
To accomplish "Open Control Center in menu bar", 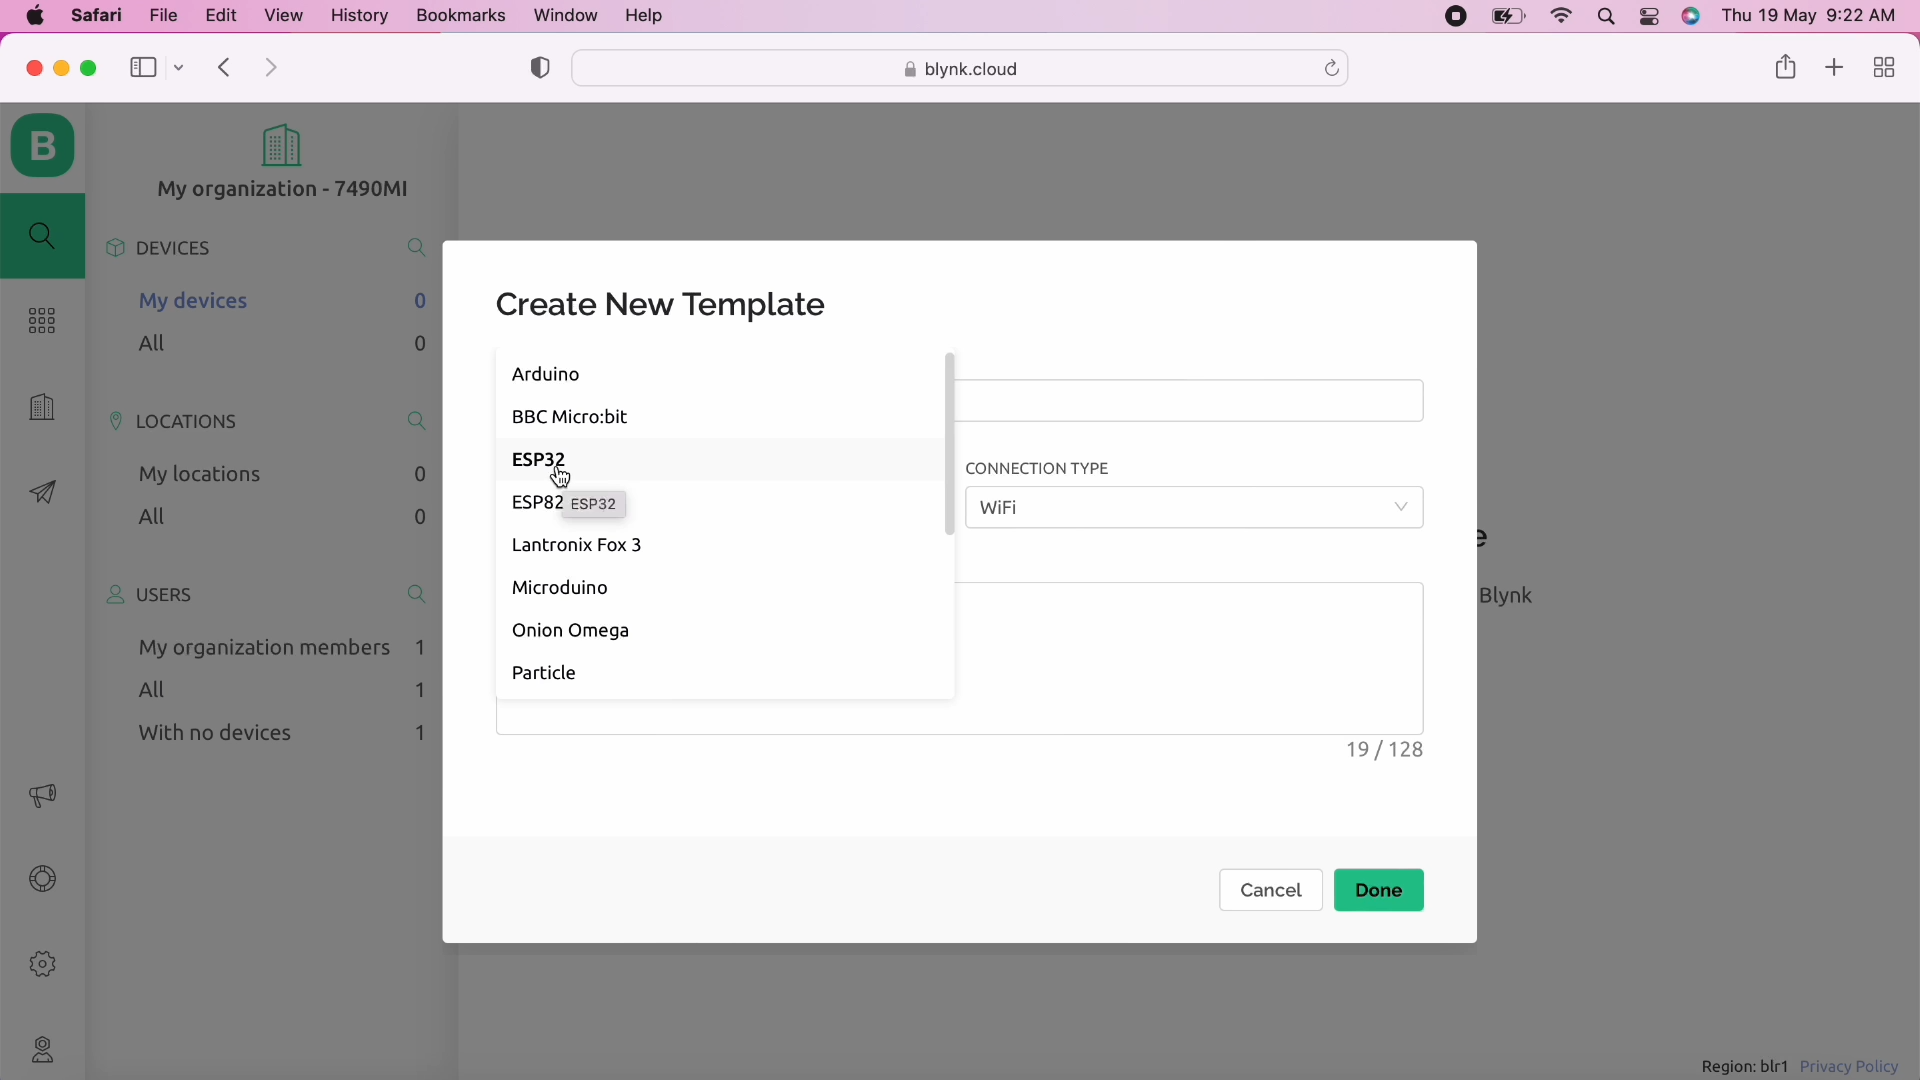I will [1651, 17].
